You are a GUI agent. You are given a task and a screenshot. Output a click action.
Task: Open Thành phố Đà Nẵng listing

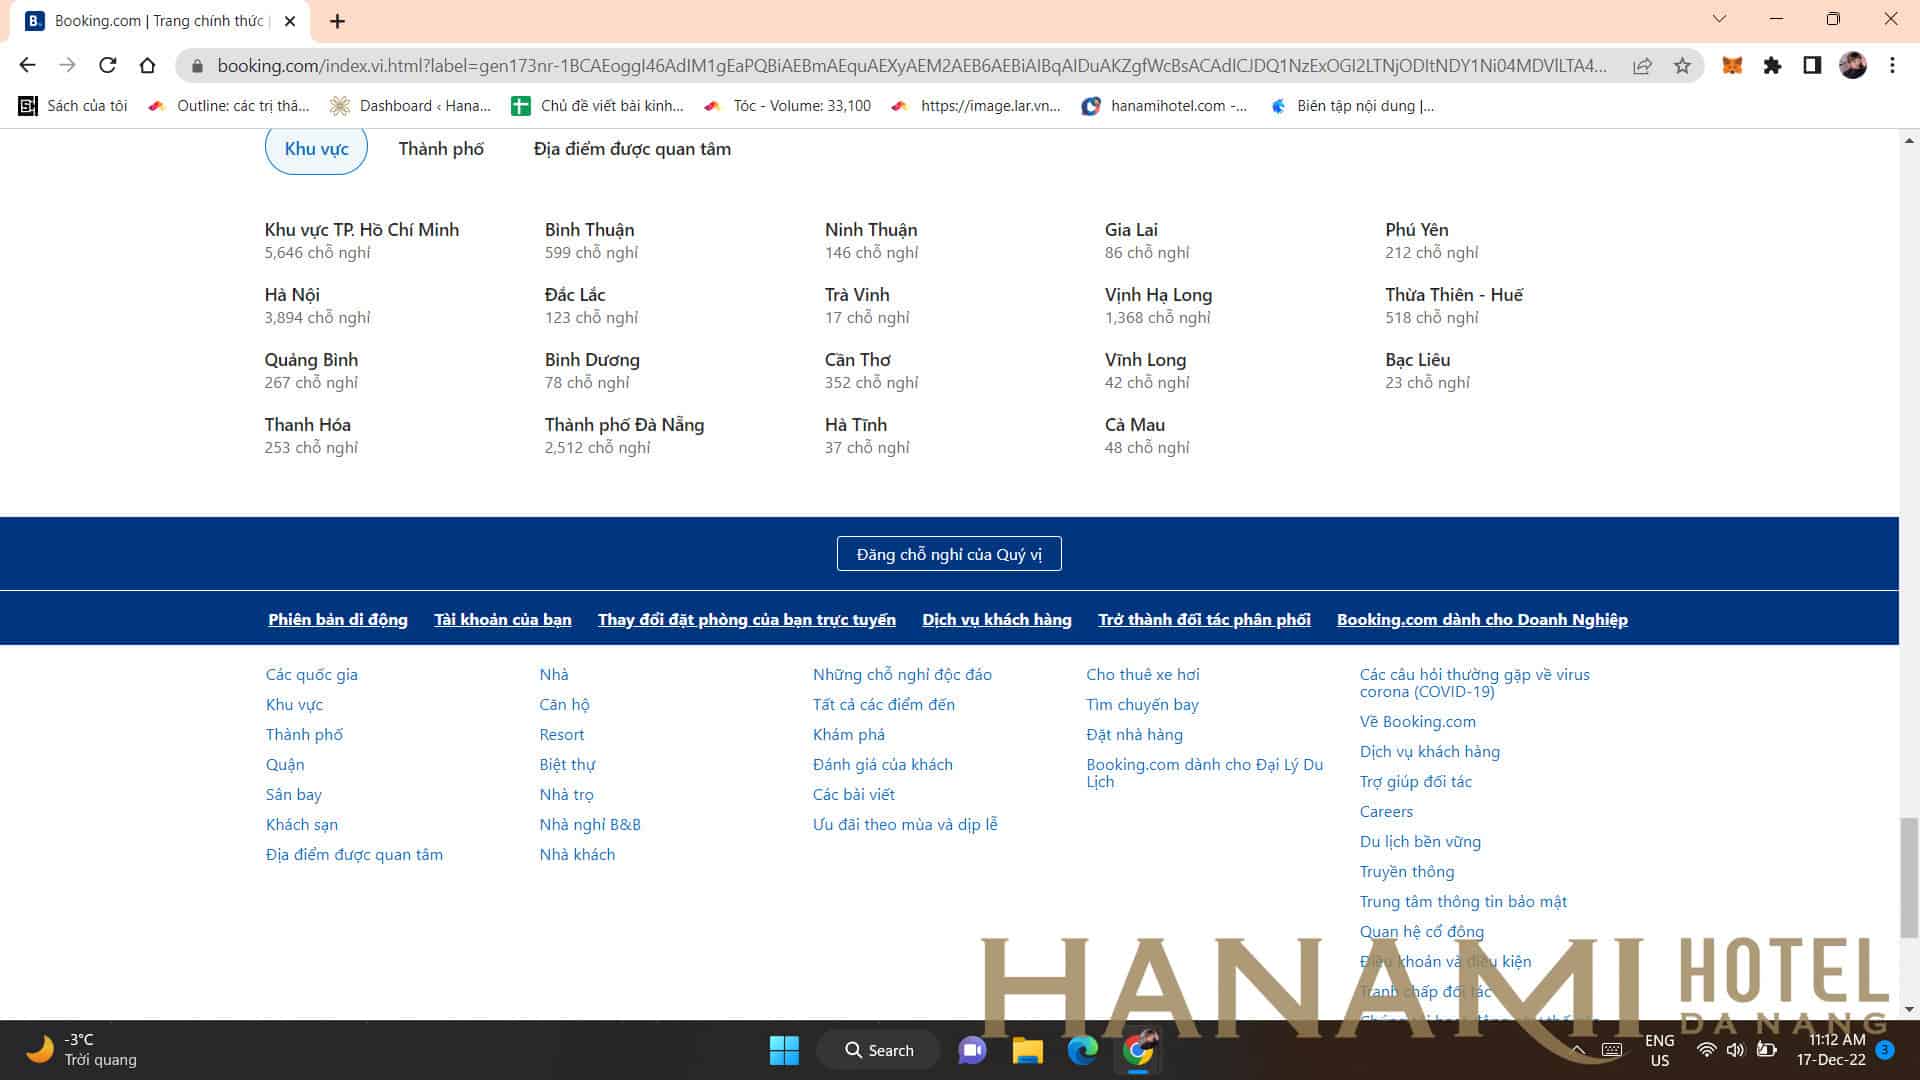(x=624, y=425)
